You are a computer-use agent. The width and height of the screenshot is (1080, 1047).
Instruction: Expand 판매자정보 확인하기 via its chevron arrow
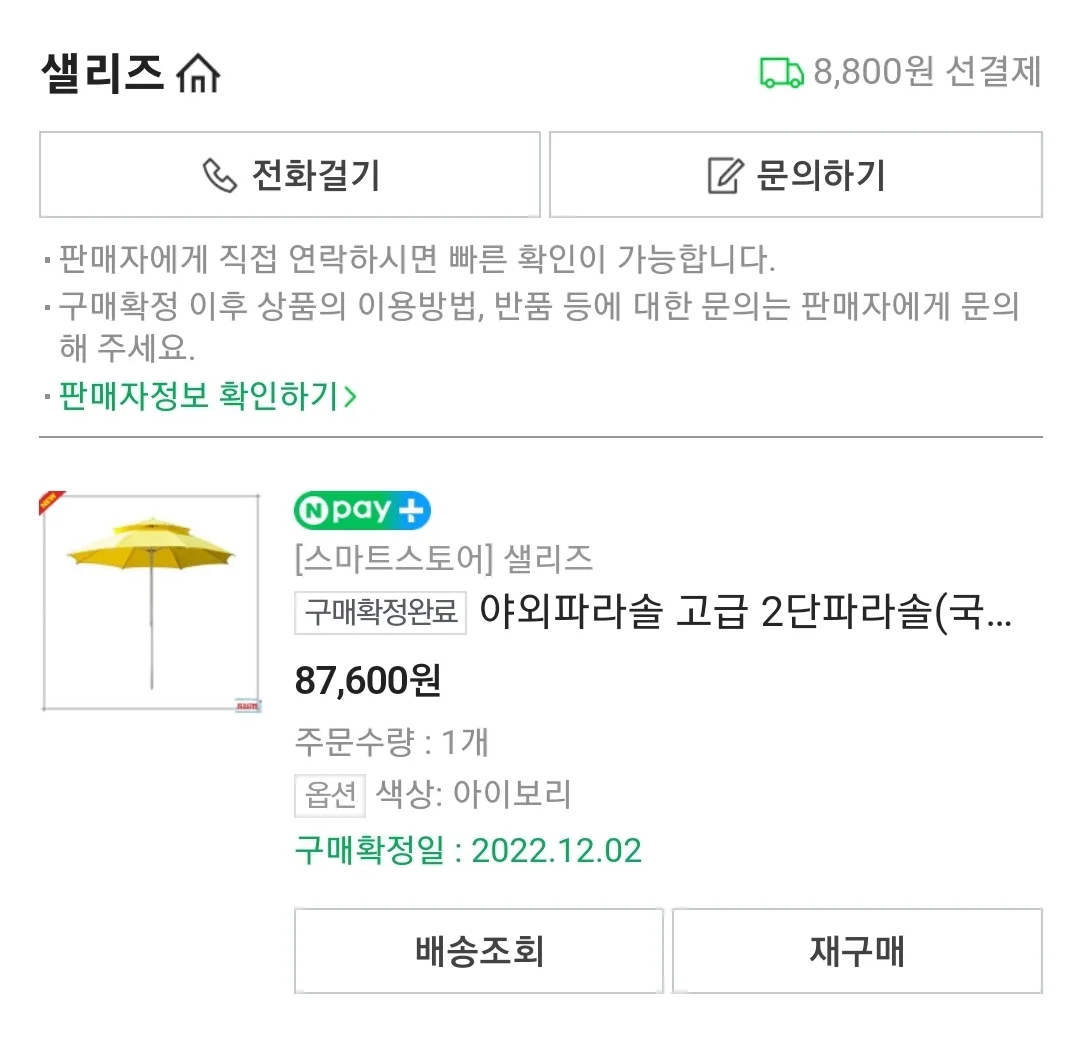click(351, 396)
